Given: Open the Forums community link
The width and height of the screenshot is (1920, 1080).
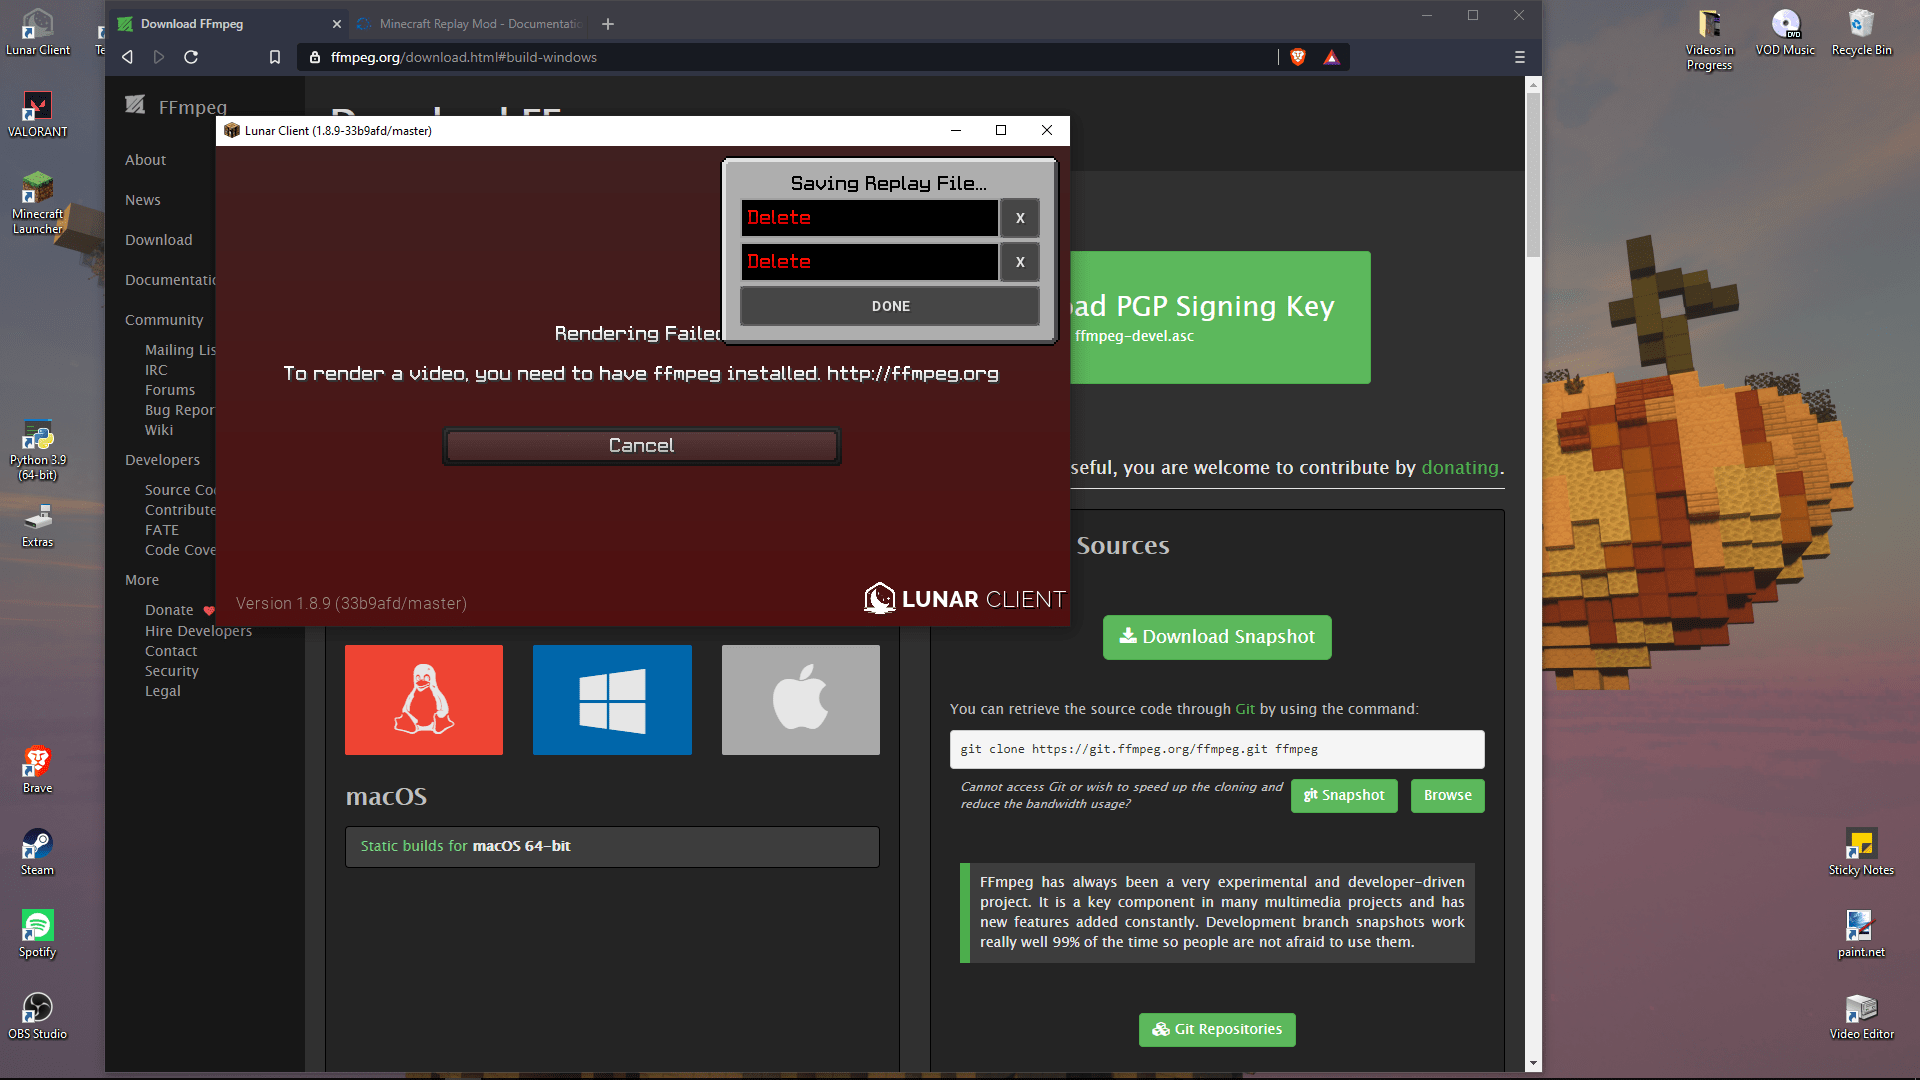Looking at the screenshot, I should click(x=170, y=390).
